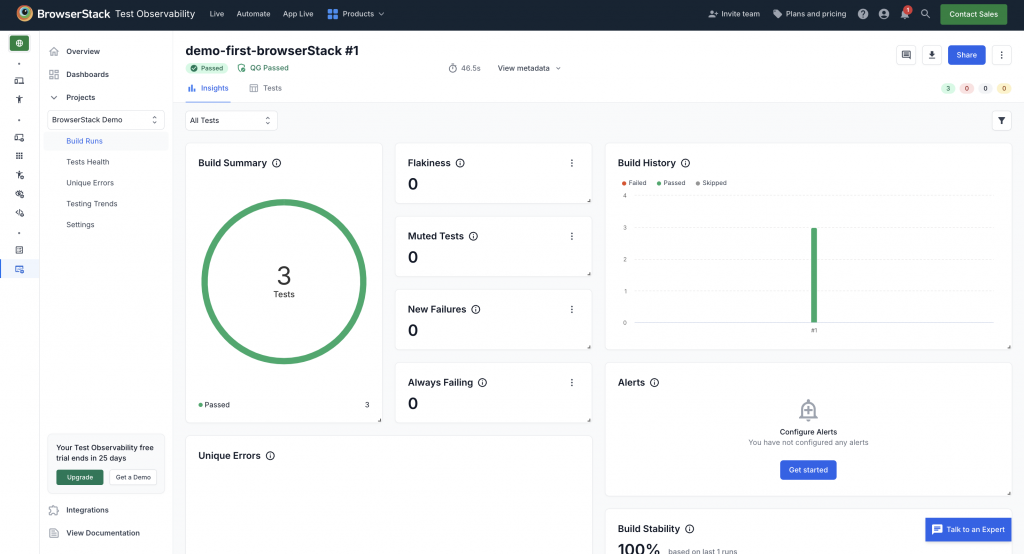This screenshot has height=554, width=1024.
Task: Click the search magnifier icon
Action: pyautogui.click(x=925, y=14)
